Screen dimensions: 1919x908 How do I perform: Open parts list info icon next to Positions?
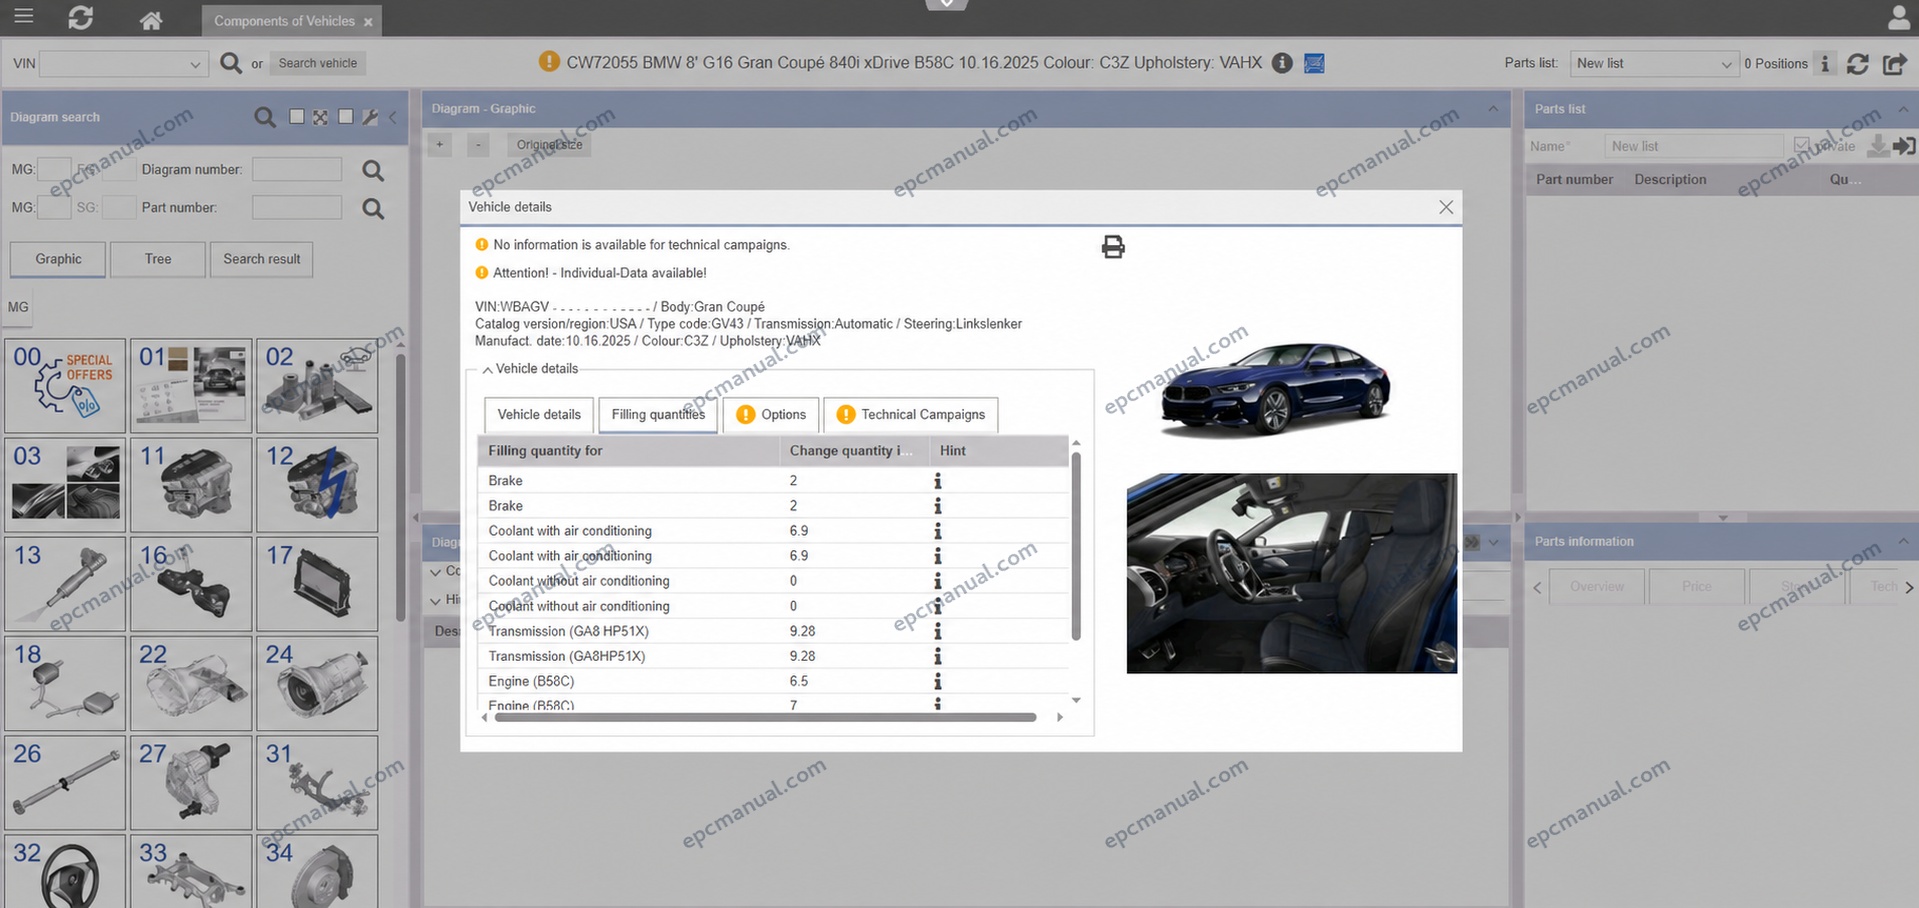click(x=1825, y=63)
